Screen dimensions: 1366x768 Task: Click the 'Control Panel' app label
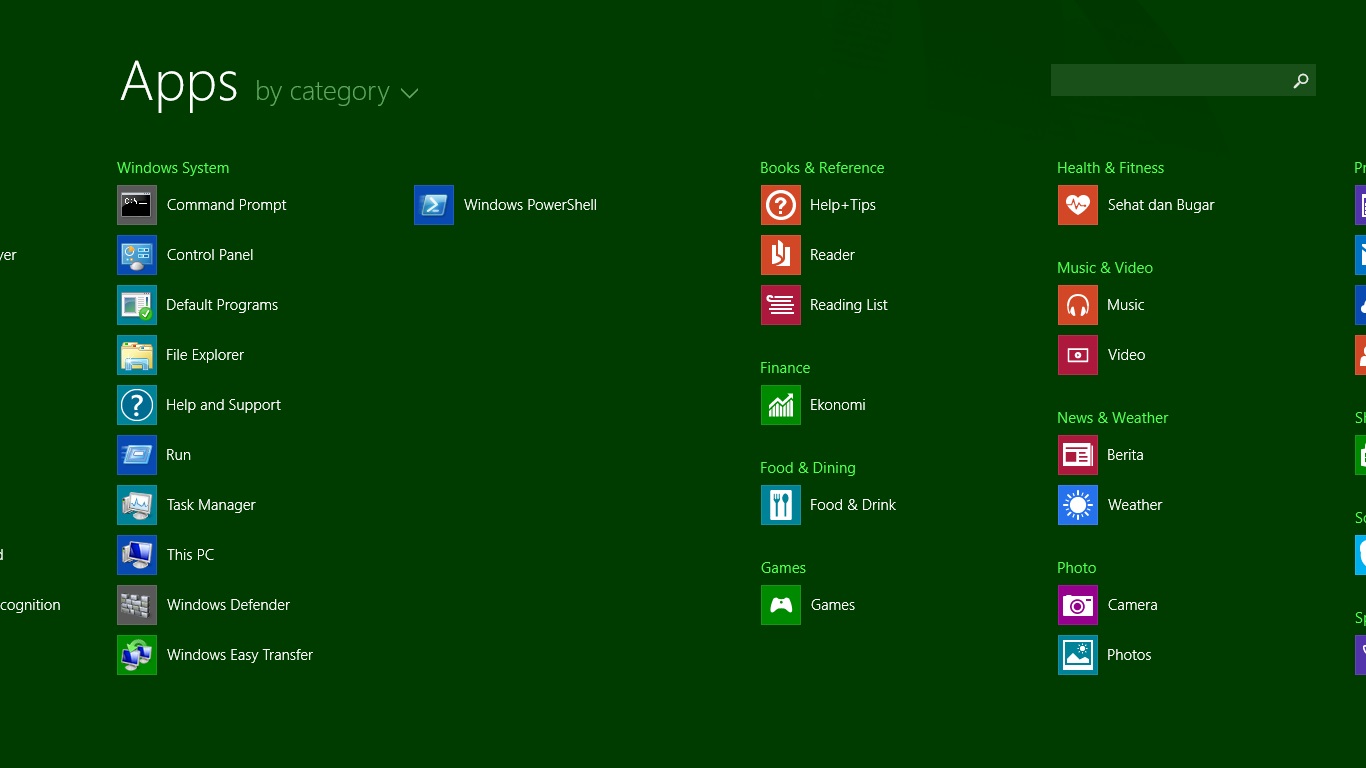(210, 255)
